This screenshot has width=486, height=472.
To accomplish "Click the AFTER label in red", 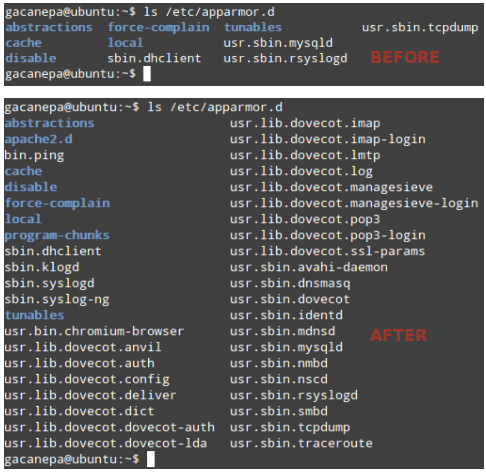I will tap(398, 335).
